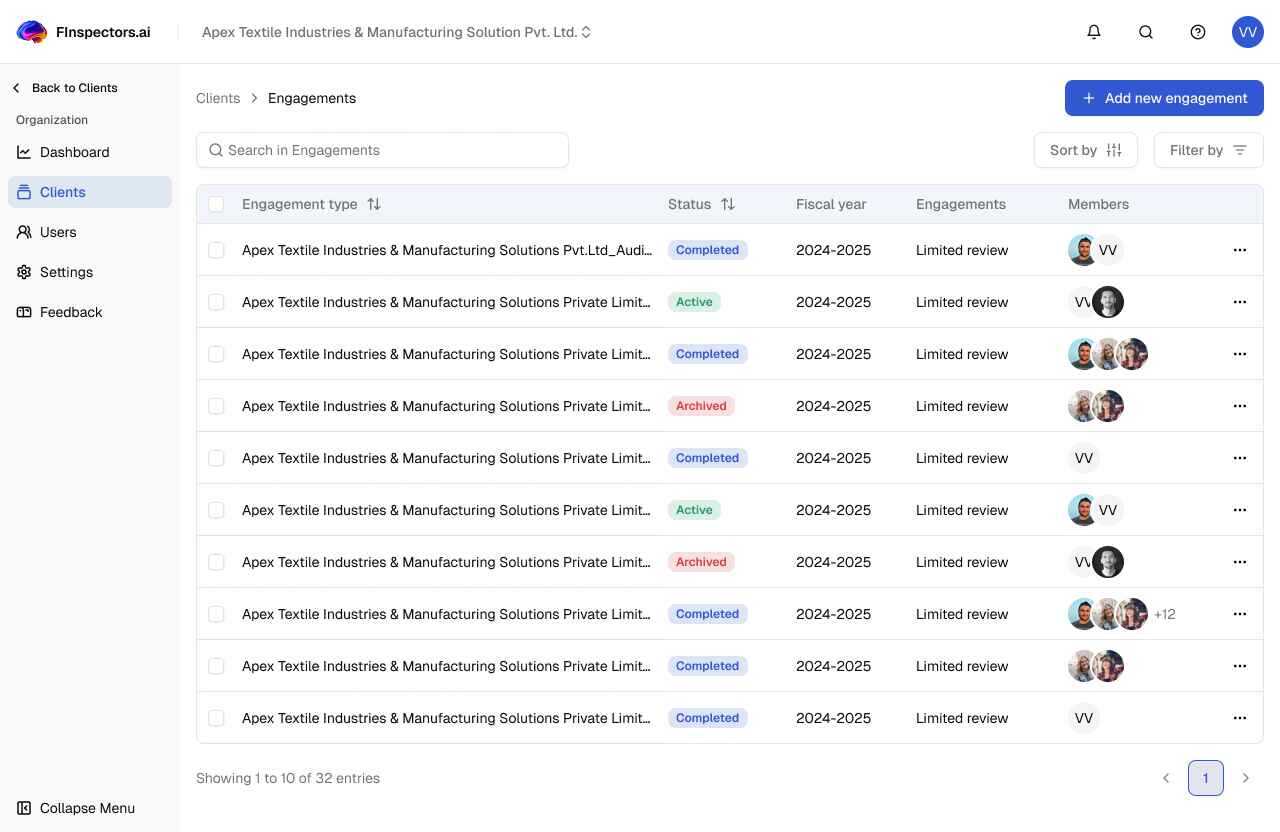This screenshot has height=832, width=1280.
Task: Check the first engagement row checkbox
Action: coord(216,250)
